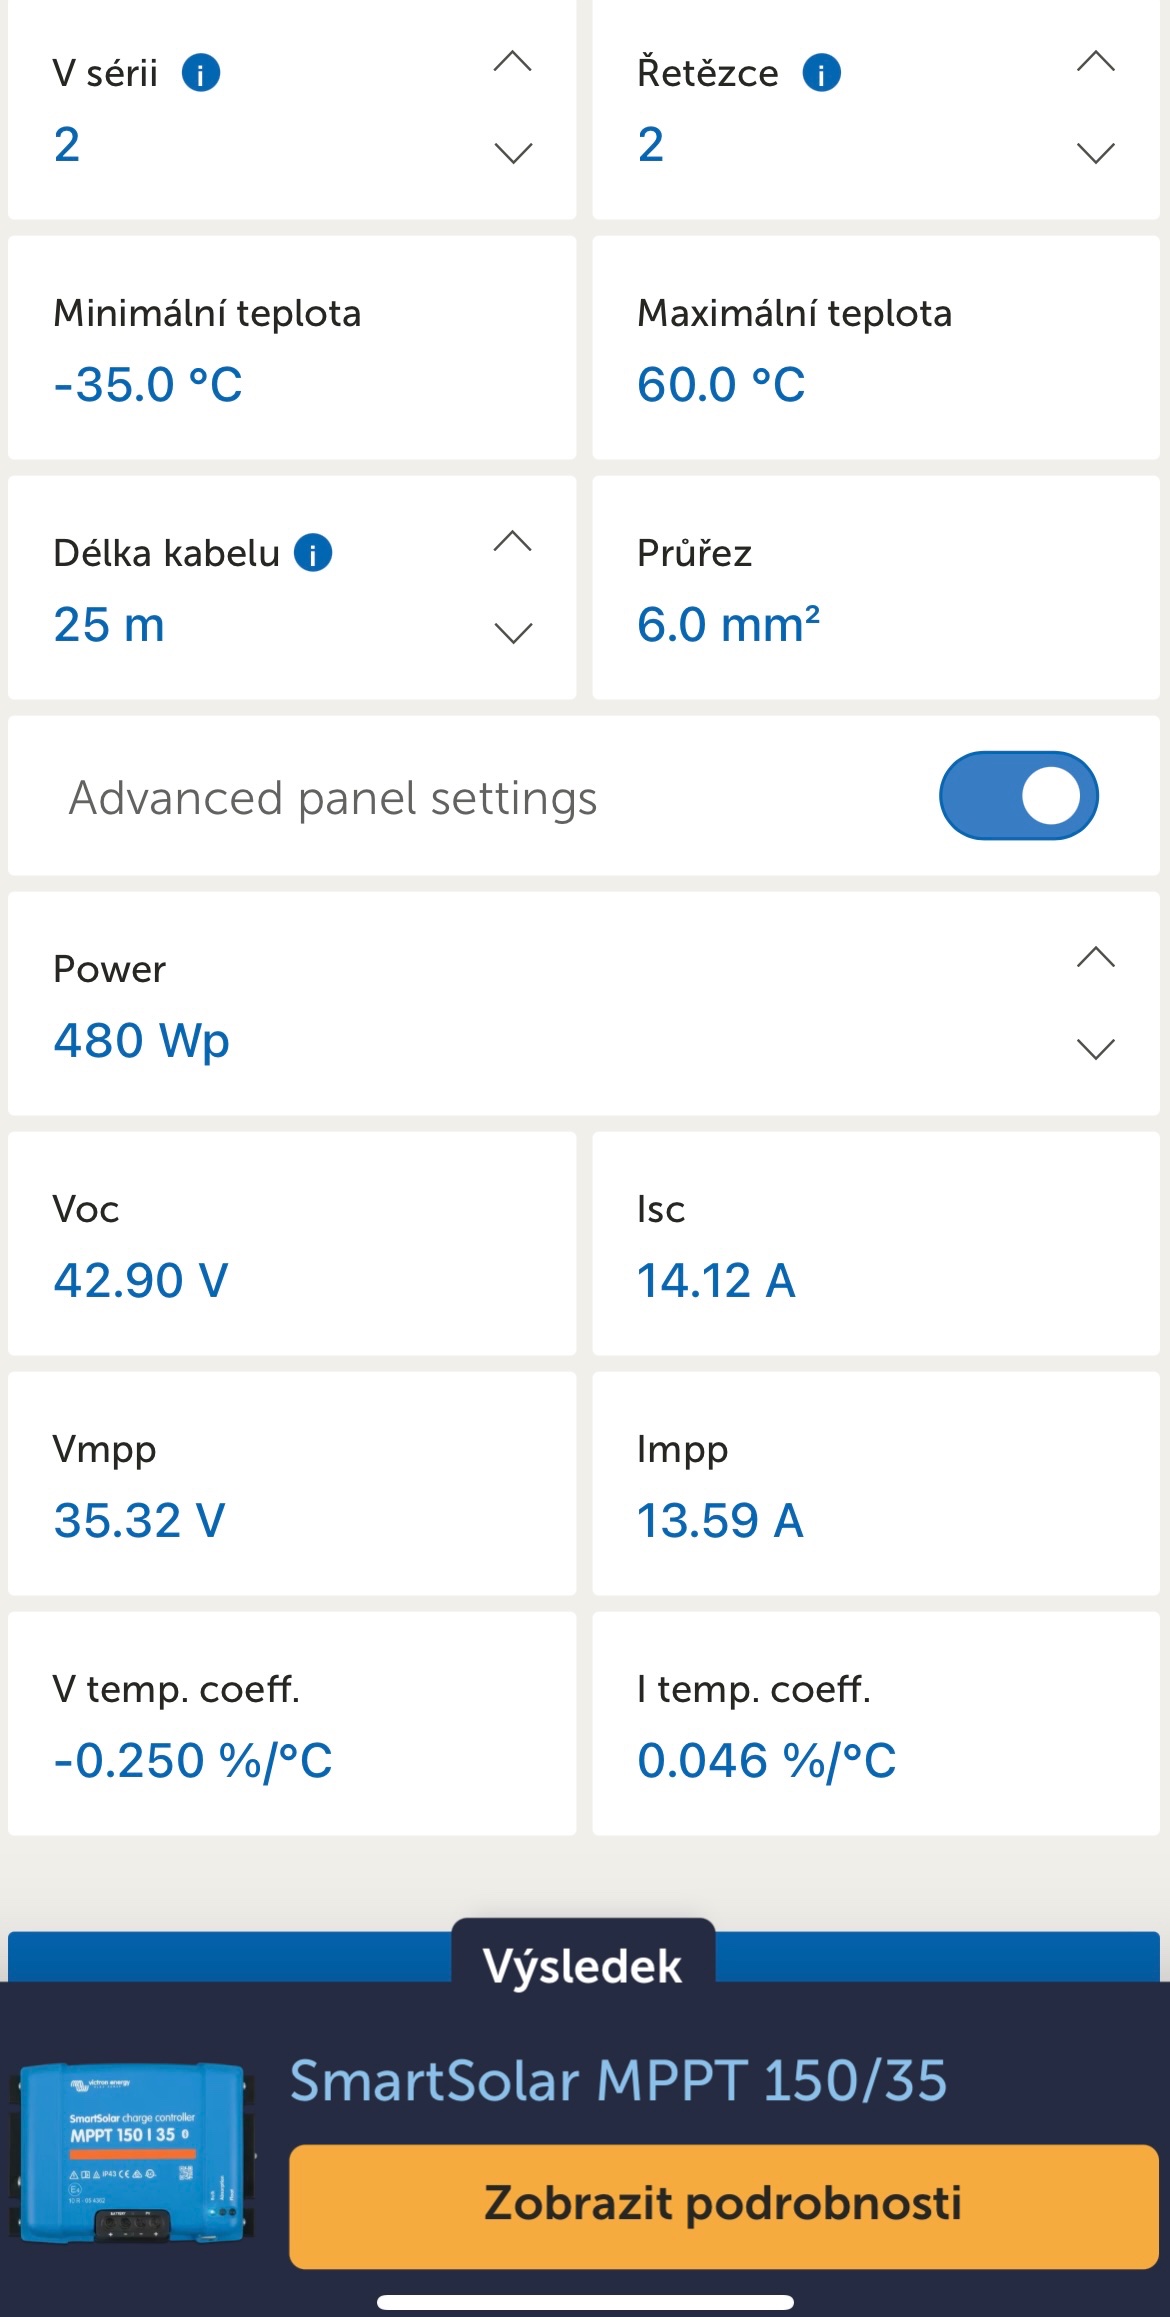Select the Výsledek tab
This screenshot has width=1170, height=2317.
pyautogui.click(x=583, y=1966)
